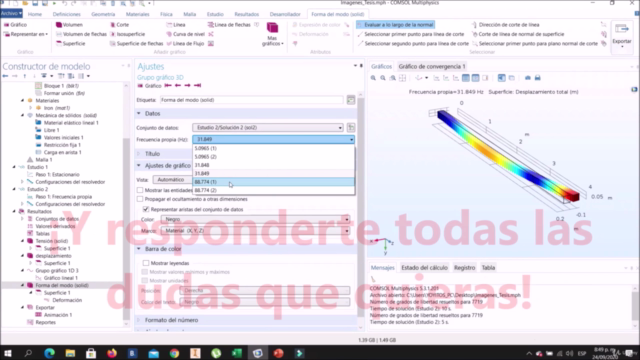Enable Evaluar a lo largo de la normal
This screenshot has width=640, height=360.
tap(395, 25)
